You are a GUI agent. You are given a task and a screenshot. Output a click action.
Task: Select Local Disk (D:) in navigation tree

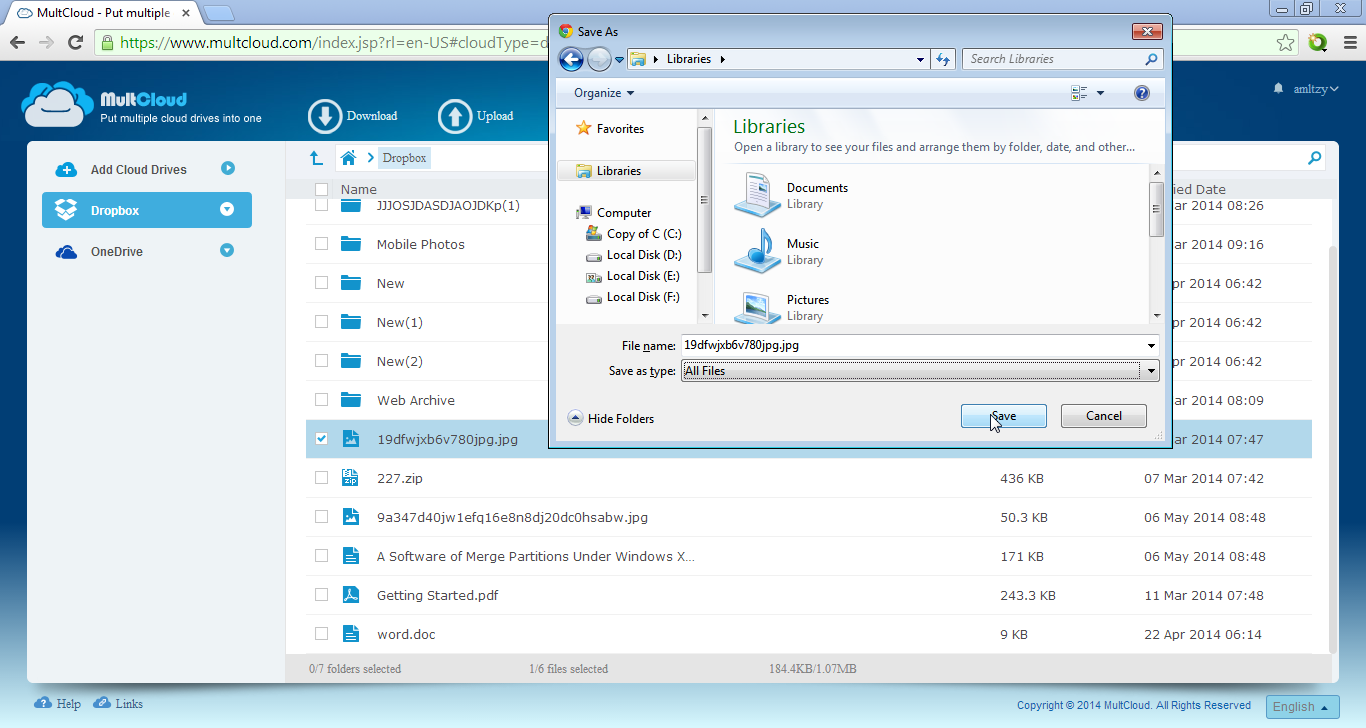(x=643, y=255)
